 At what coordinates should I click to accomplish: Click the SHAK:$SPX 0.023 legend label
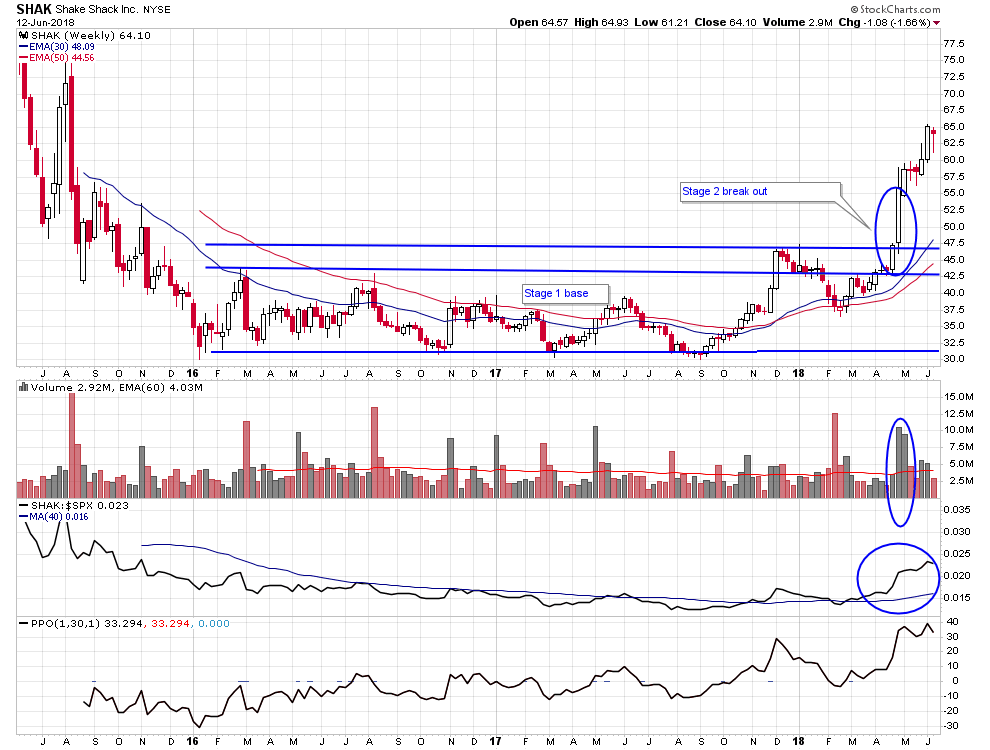click(80, 505)
